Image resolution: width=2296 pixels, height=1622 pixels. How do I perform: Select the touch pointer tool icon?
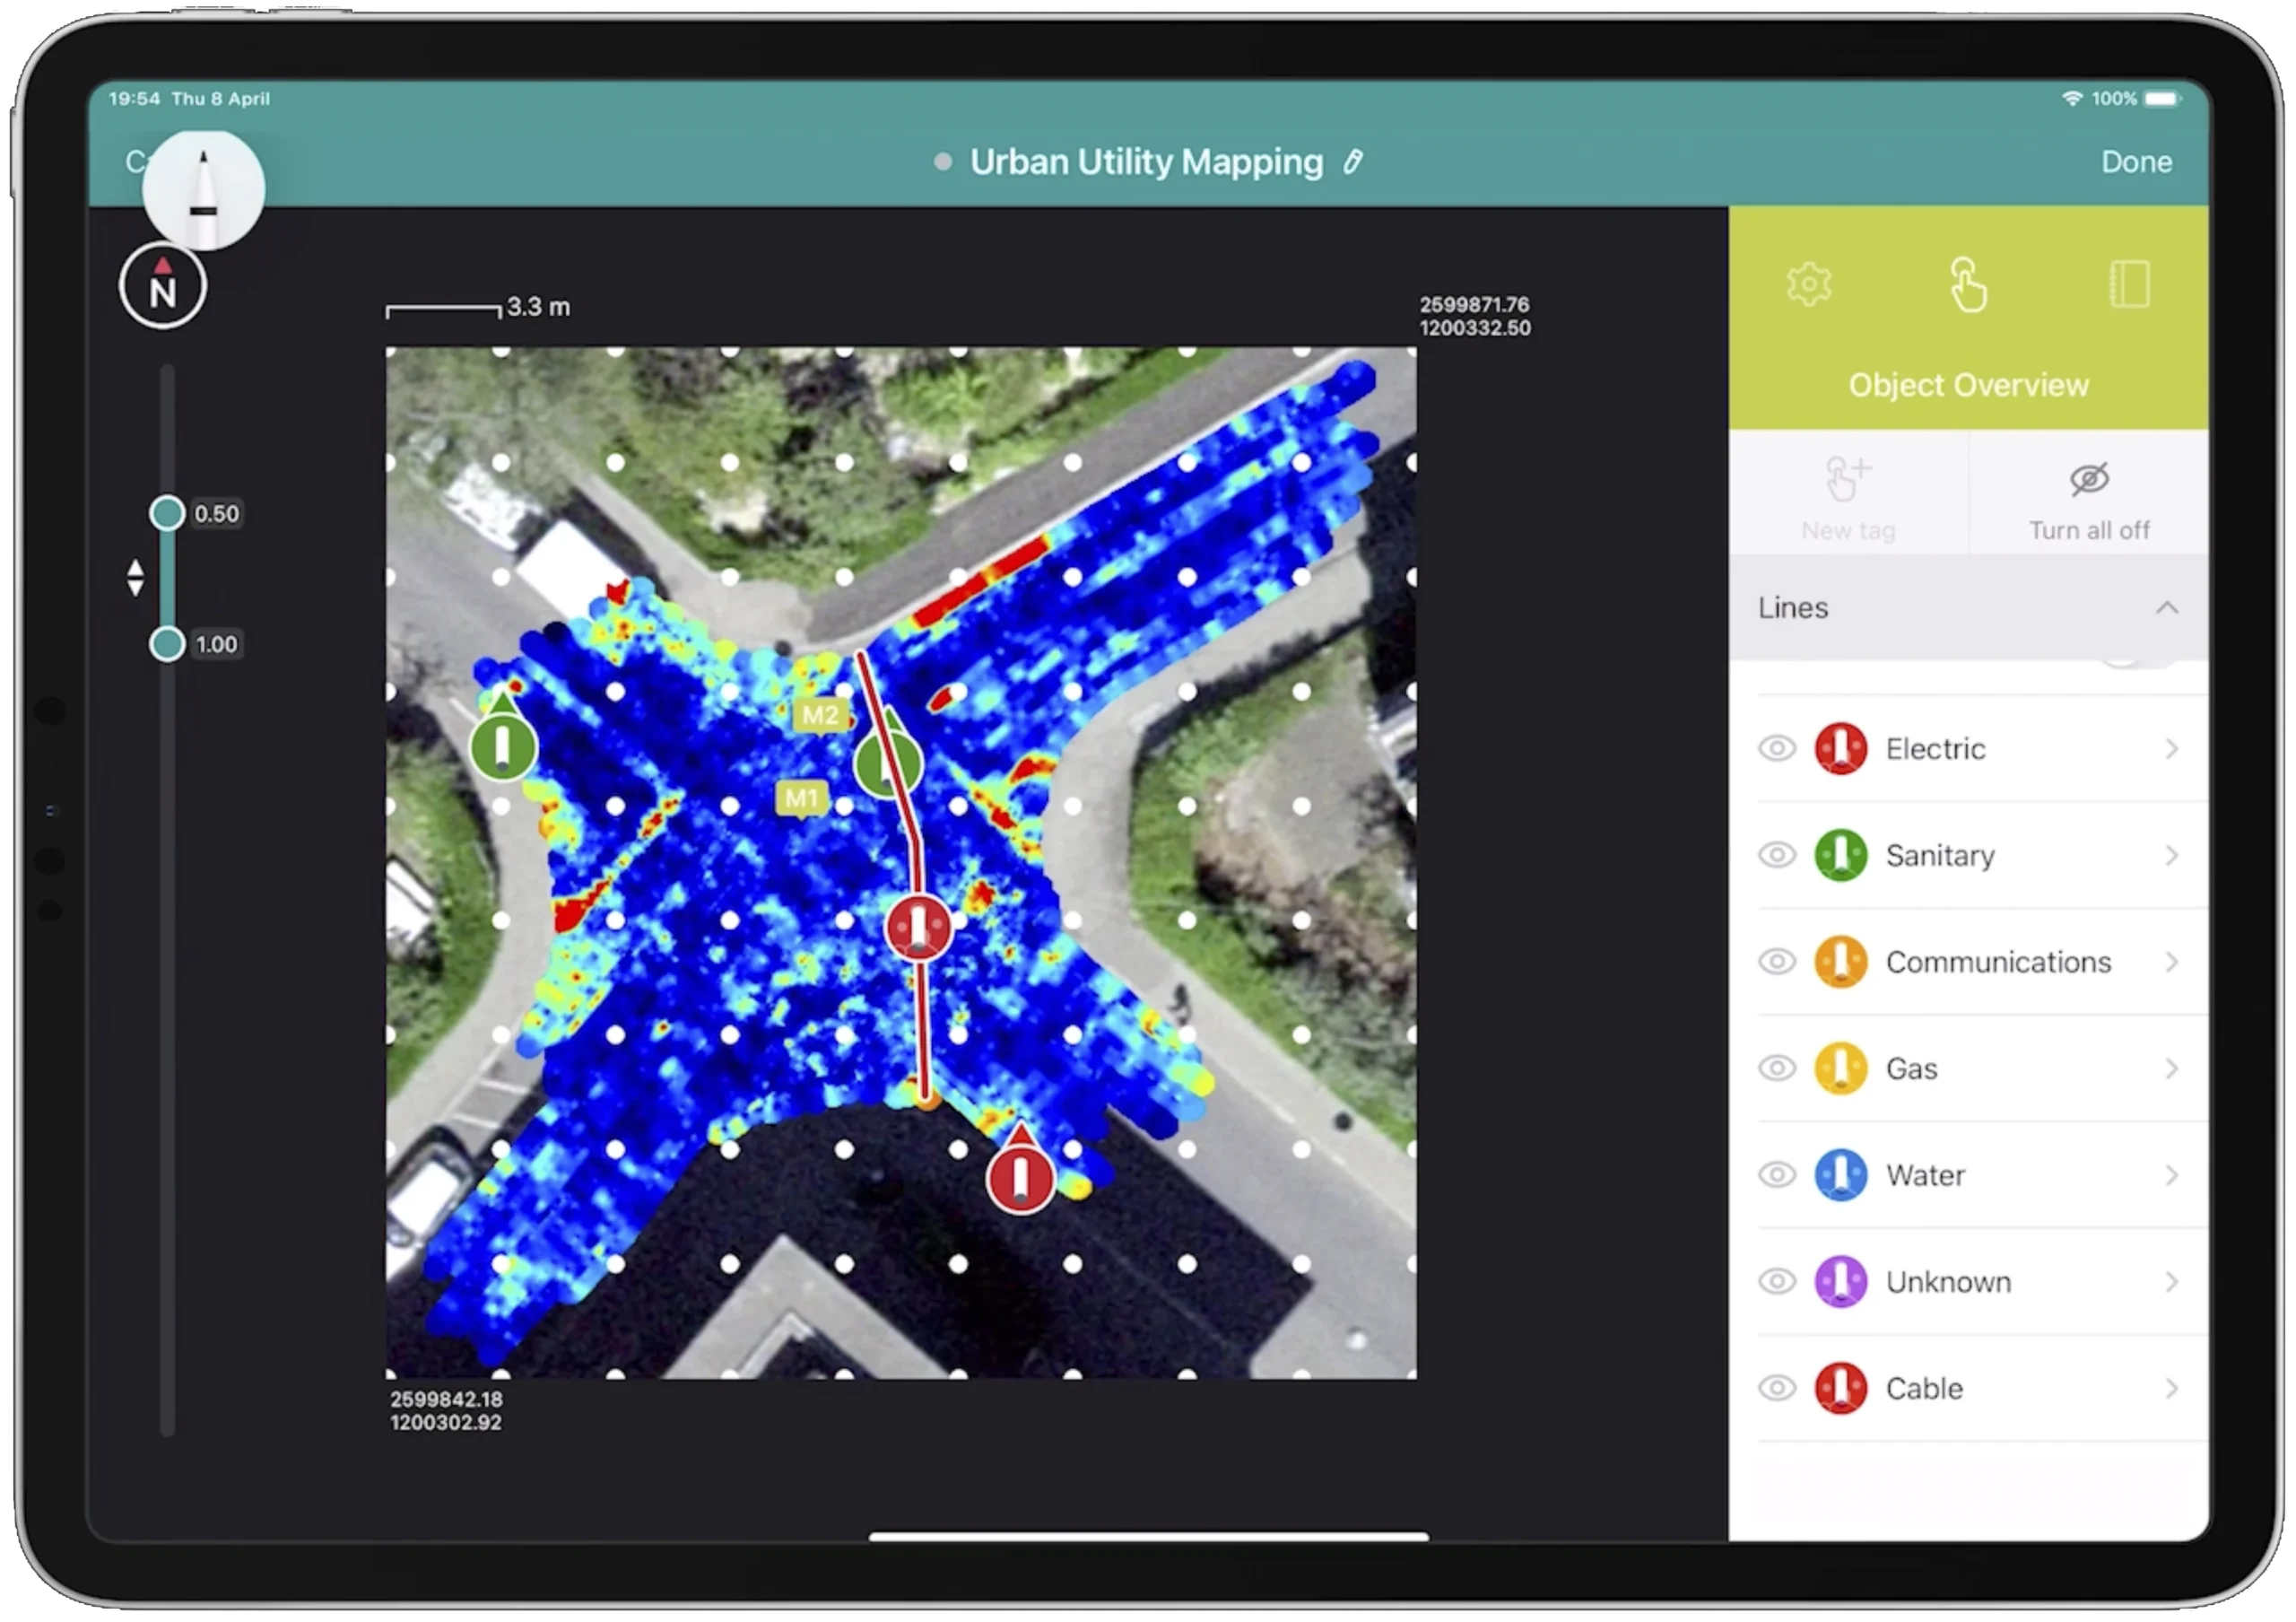[1967, 285]
